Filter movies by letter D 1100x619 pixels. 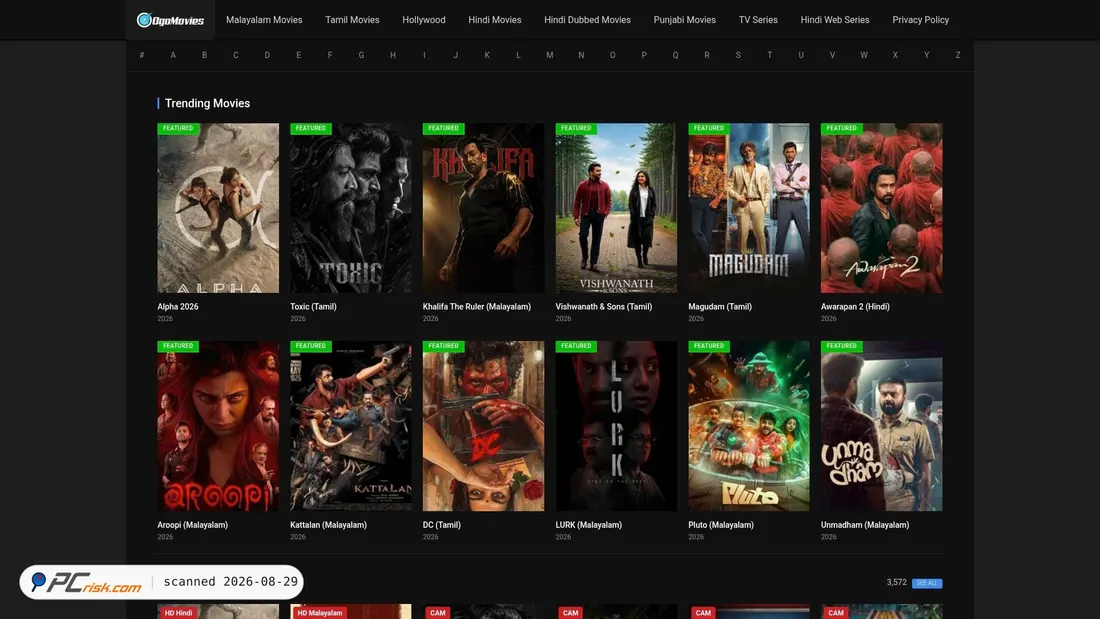[267, 55]
